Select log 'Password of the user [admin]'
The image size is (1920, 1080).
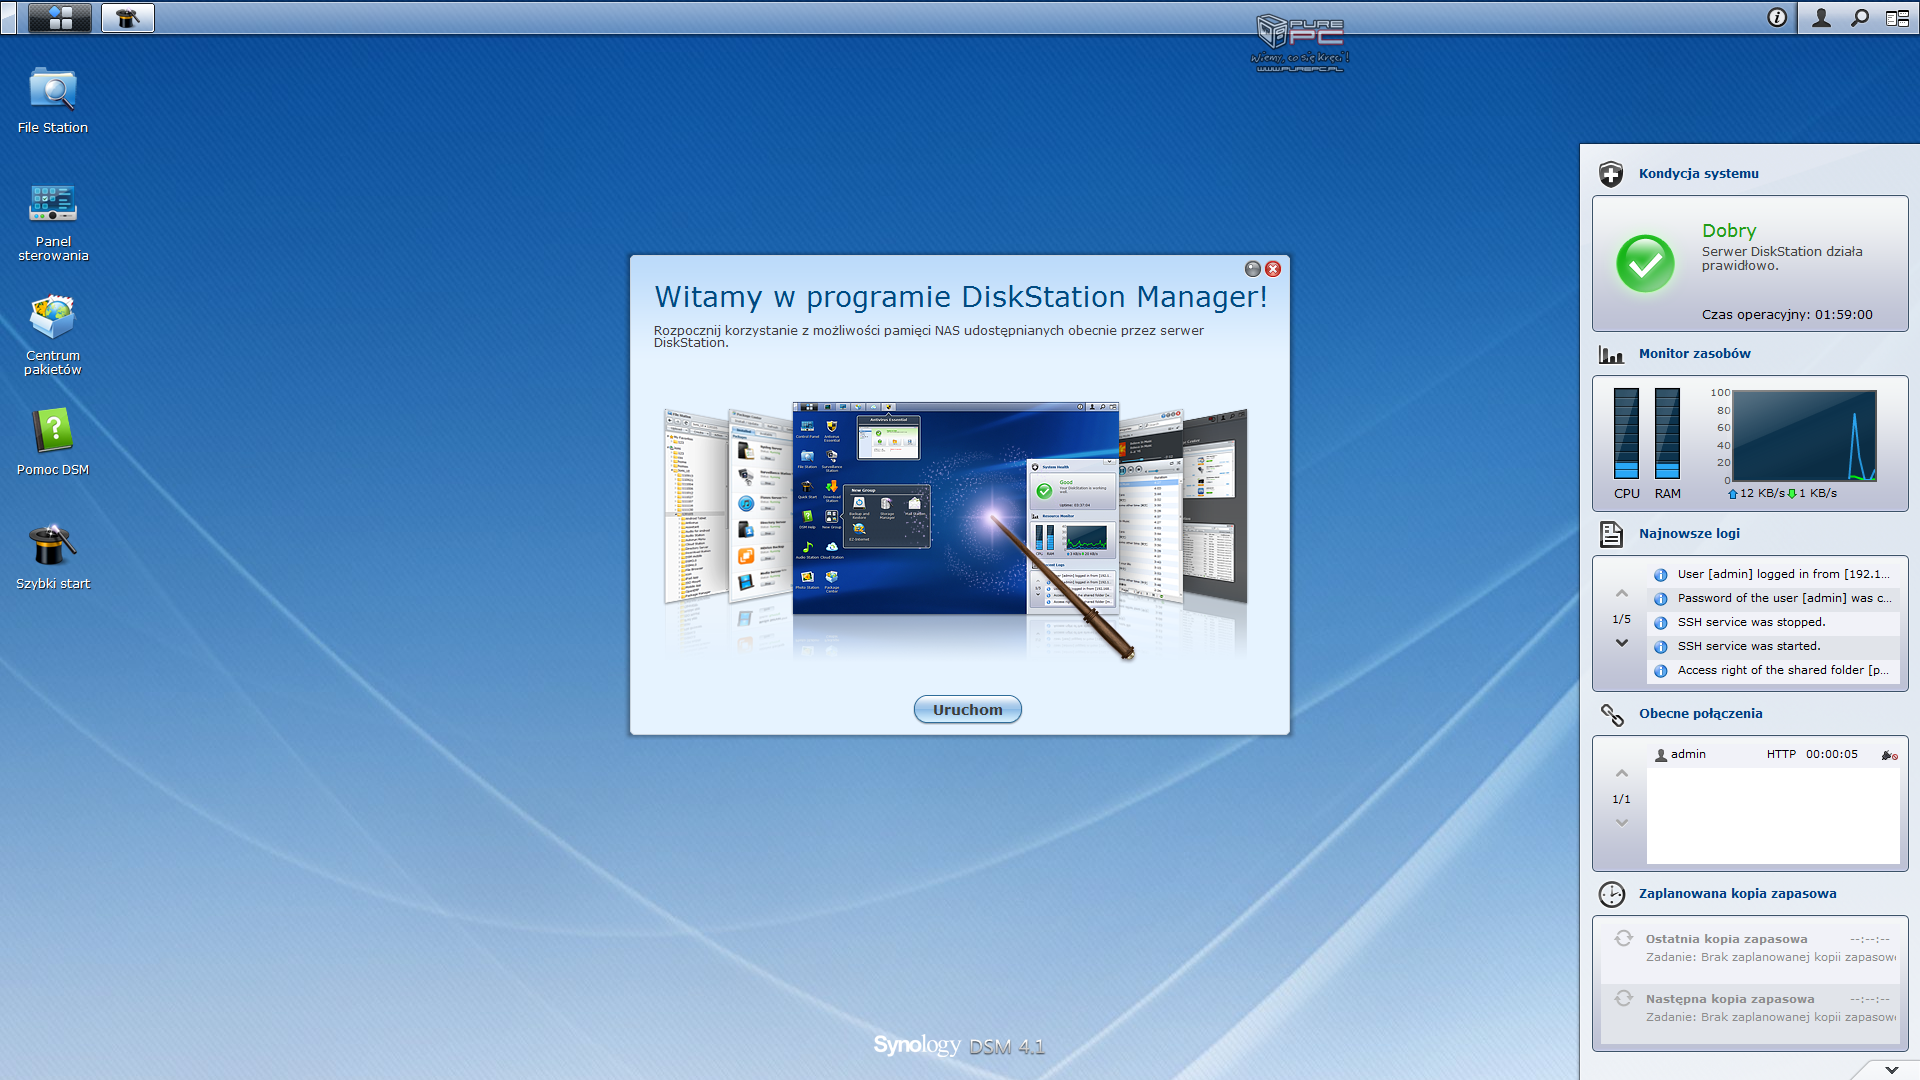click(1772, 598)
